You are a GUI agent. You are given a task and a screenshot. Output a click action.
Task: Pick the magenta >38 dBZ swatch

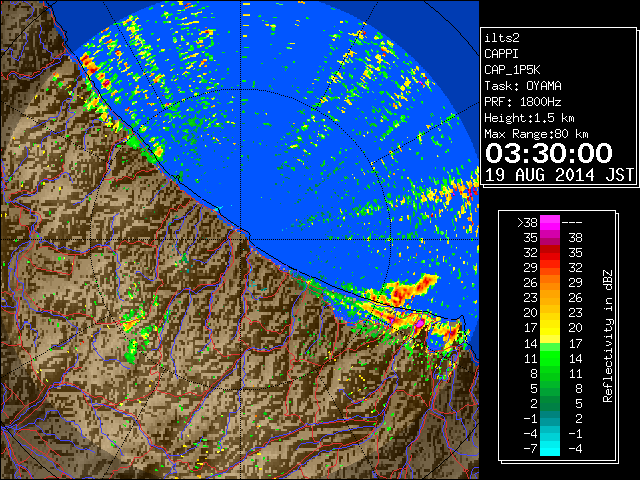pos(550,223)
